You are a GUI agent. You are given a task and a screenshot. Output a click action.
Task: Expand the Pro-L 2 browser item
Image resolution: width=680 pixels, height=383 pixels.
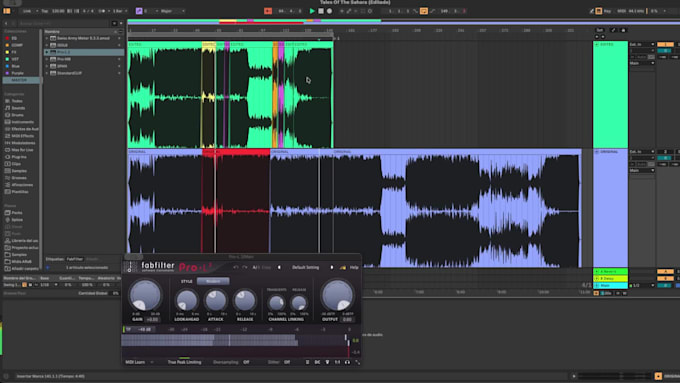pyautogui.click(x=47, y=52)
